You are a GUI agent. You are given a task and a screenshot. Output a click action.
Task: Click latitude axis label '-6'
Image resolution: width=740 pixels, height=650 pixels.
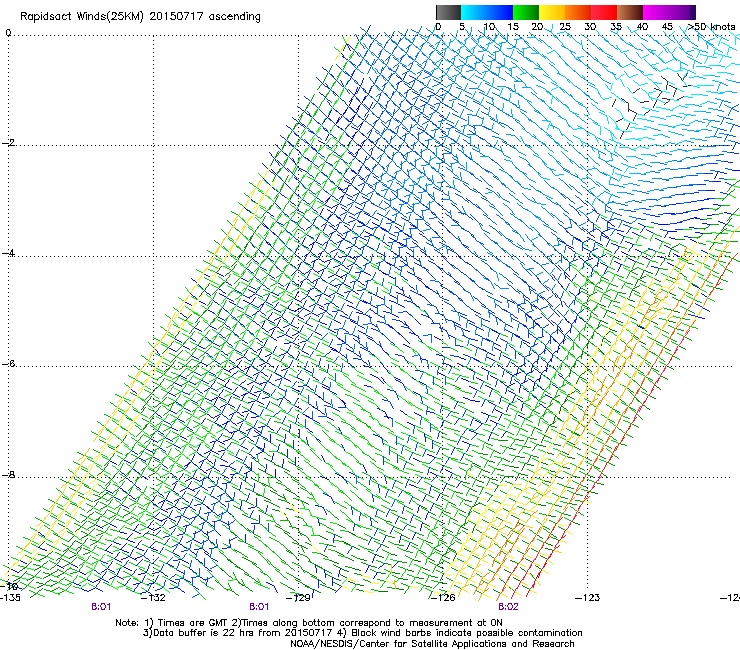[8, 363]
